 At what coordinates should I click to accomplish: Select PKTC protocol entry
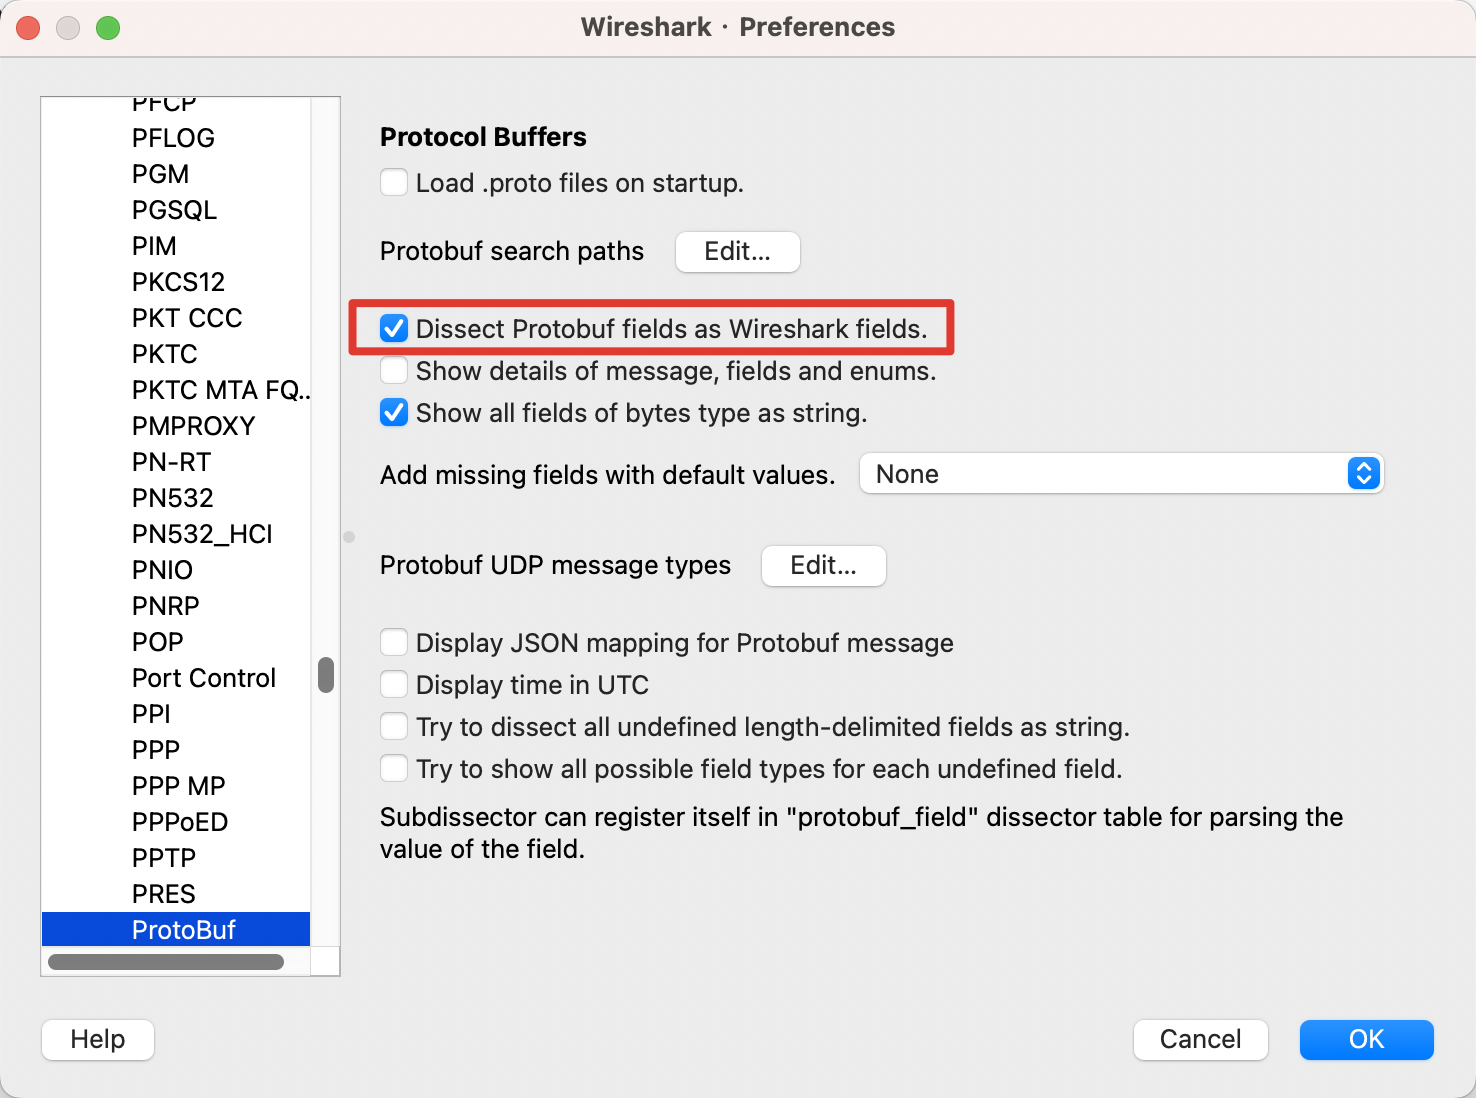[x=176, y=354]
